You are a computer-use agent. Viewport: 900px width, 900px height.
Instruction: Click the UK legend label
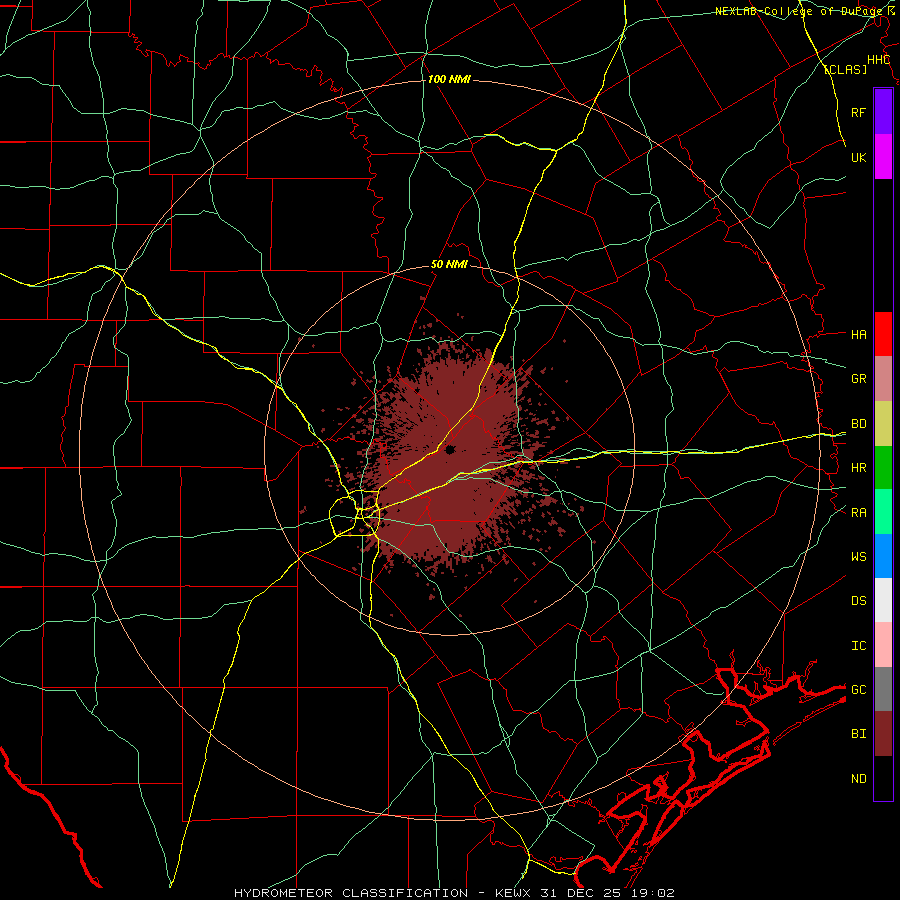coord(858,157)
